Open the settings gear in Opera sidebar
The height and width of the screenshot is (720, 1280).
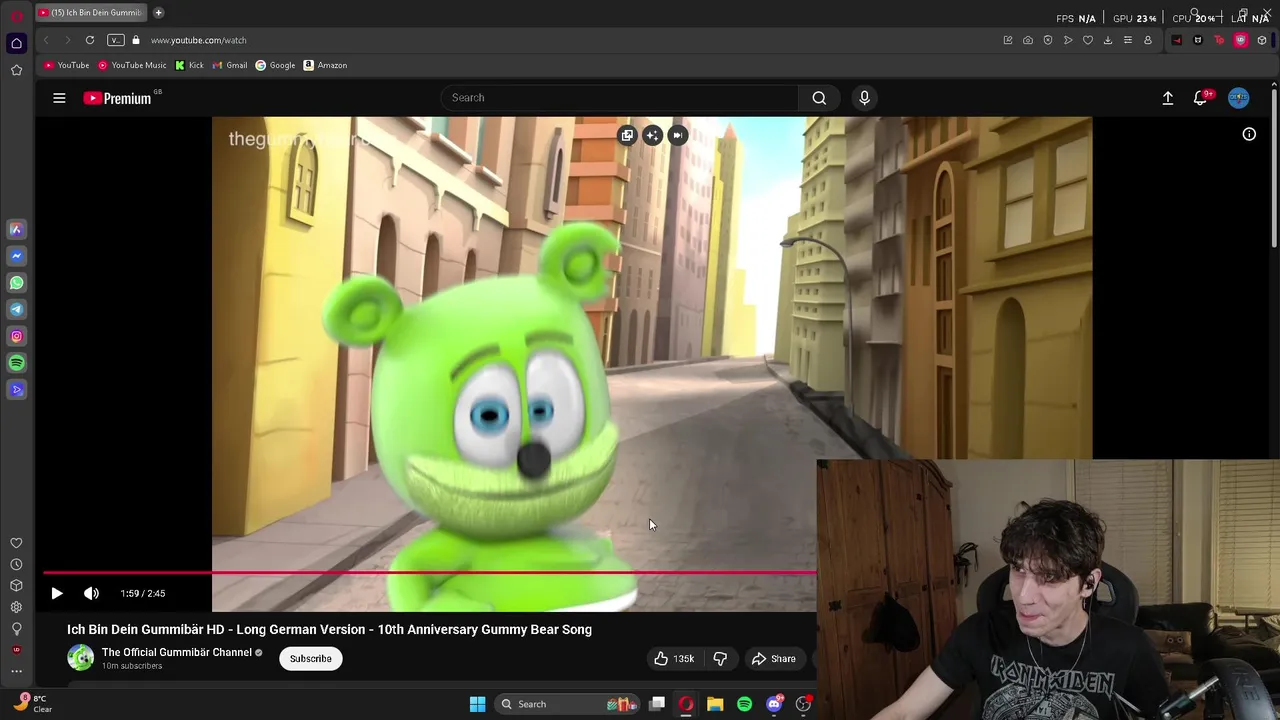(x=16, y=607)
